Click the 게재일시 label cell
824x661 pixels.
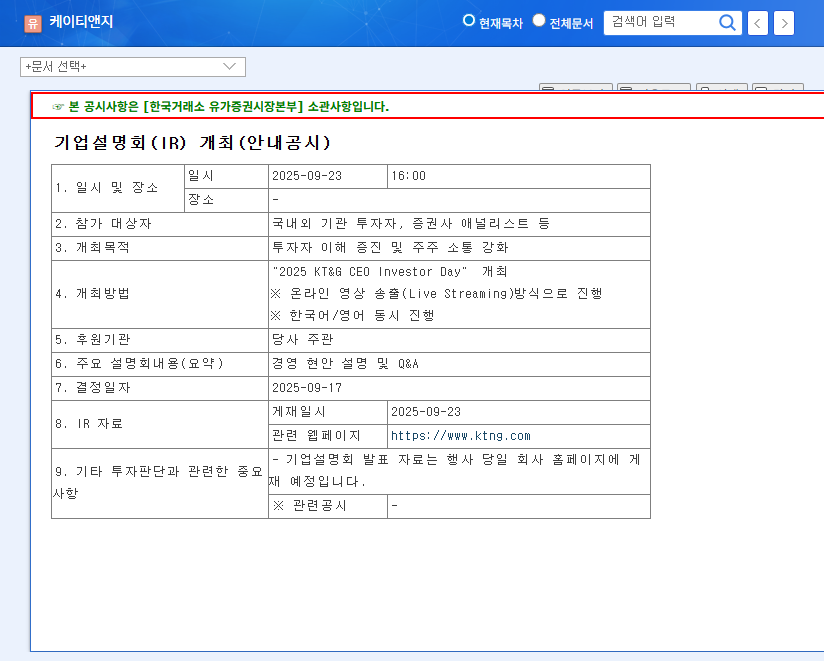(328, 412)
